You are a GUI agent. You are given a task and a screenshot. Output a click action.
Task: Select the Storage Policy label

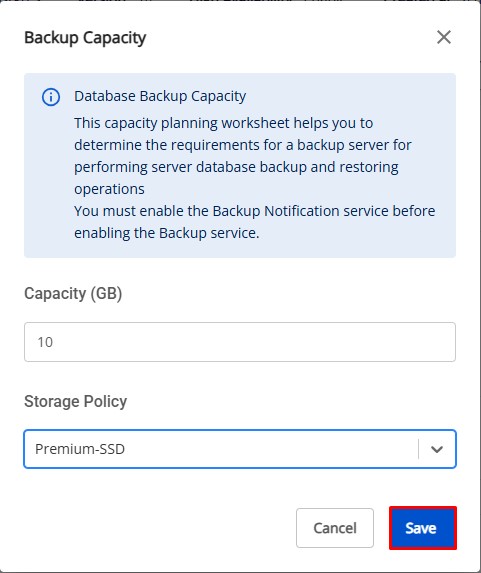pyautogui.click(x=76, y=401)
